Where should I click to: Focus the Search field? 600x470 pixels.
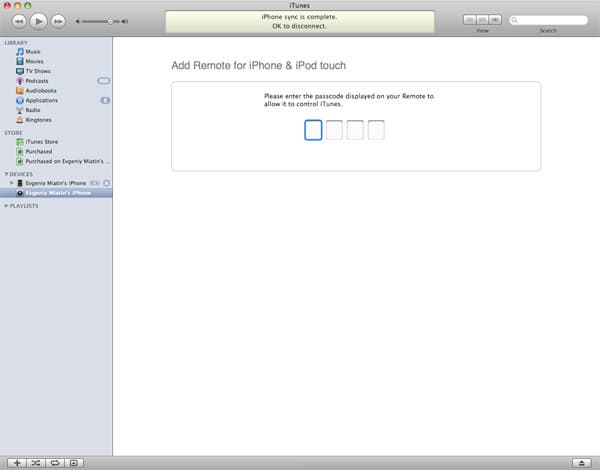point(548,20)
